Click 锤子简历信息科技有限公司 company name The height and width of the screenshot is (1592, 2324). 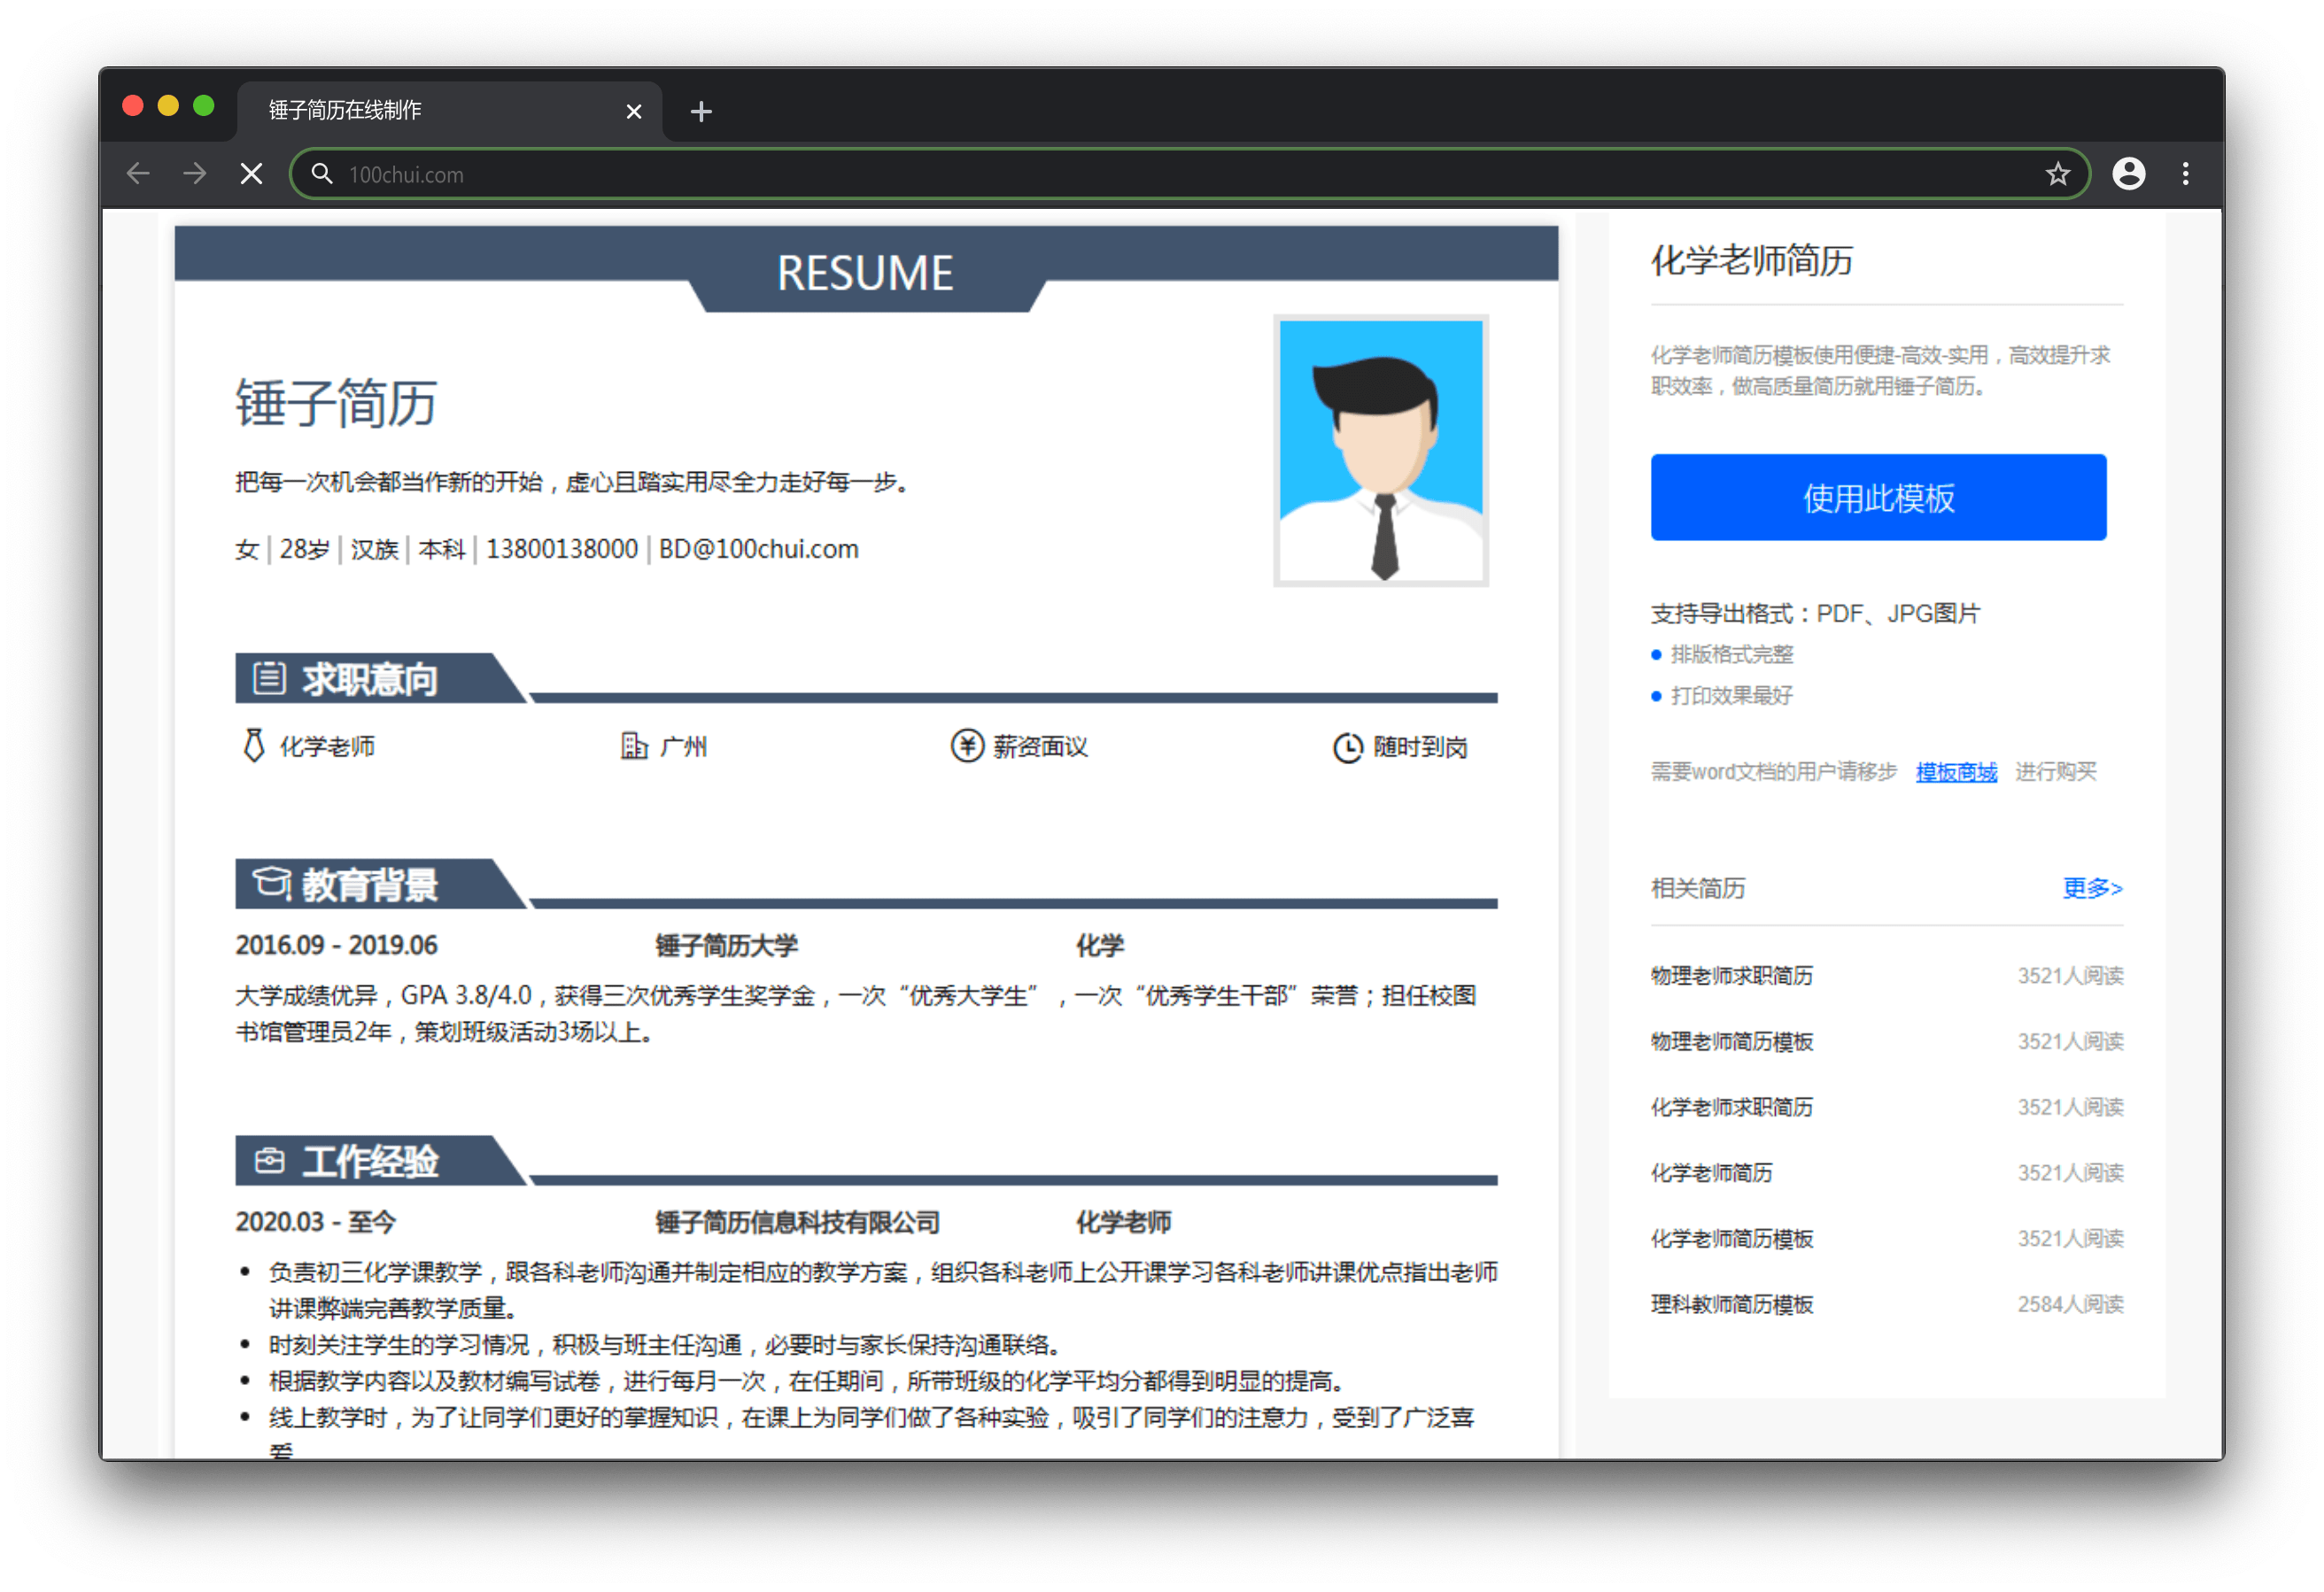tap(797, 1222)
